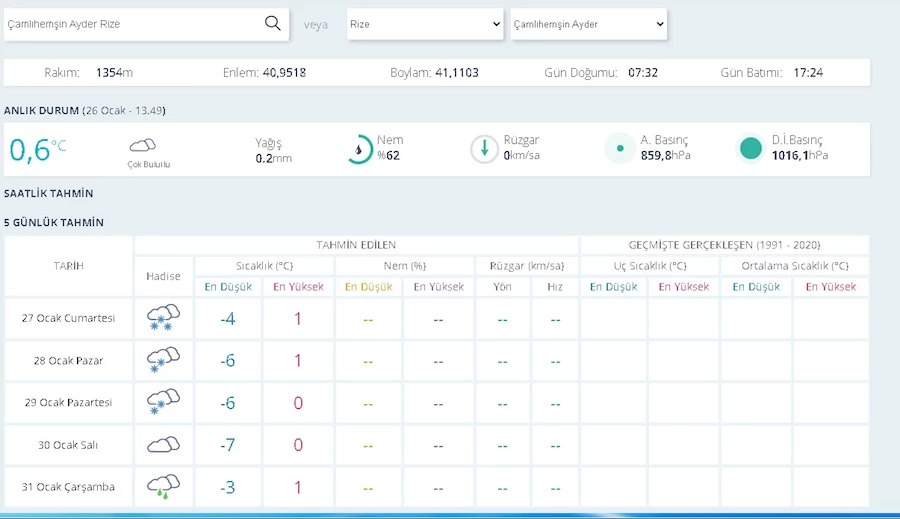900x519 pixels.
Task: Click the Gün Batımı 17:24 value
Action: tap(808, 73)
